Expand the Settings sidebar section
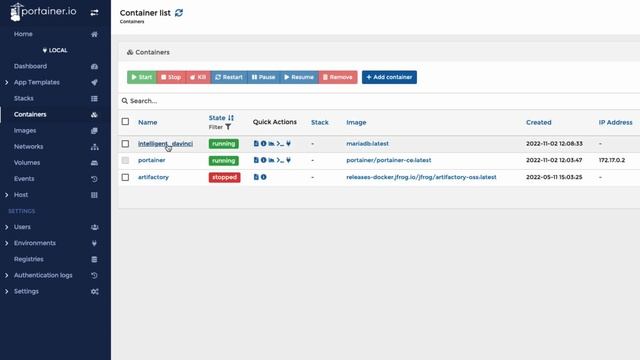This screenshot has width=640, height=360. click(7, 291)
